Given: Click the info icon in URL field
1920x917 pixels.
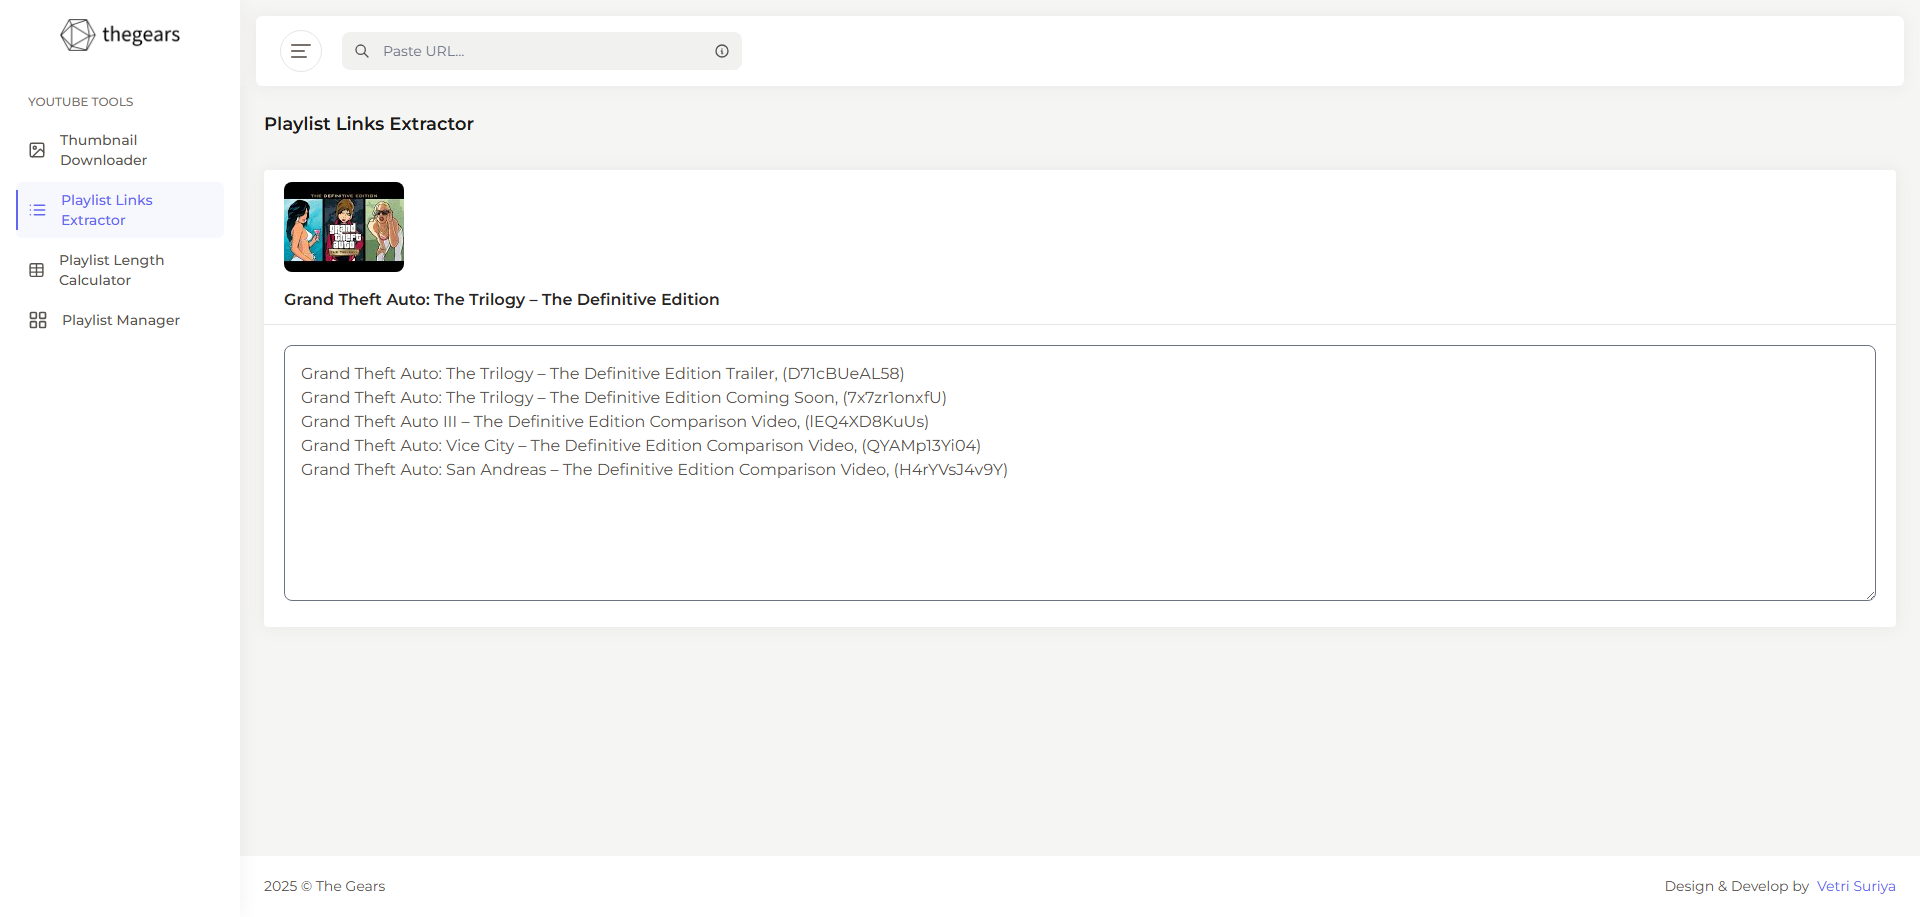Looking at the screenshot, I should (x=722, y=51).
